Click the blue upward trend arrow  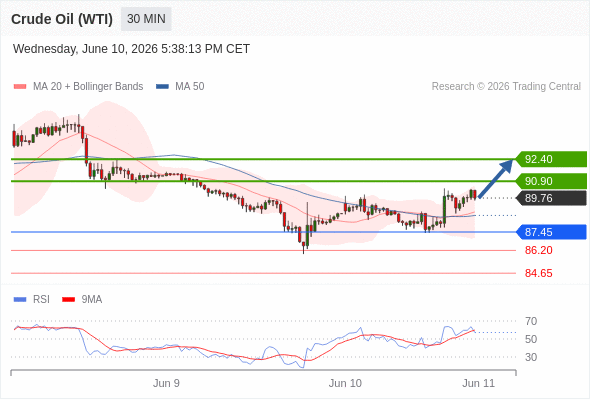[496, 178]
